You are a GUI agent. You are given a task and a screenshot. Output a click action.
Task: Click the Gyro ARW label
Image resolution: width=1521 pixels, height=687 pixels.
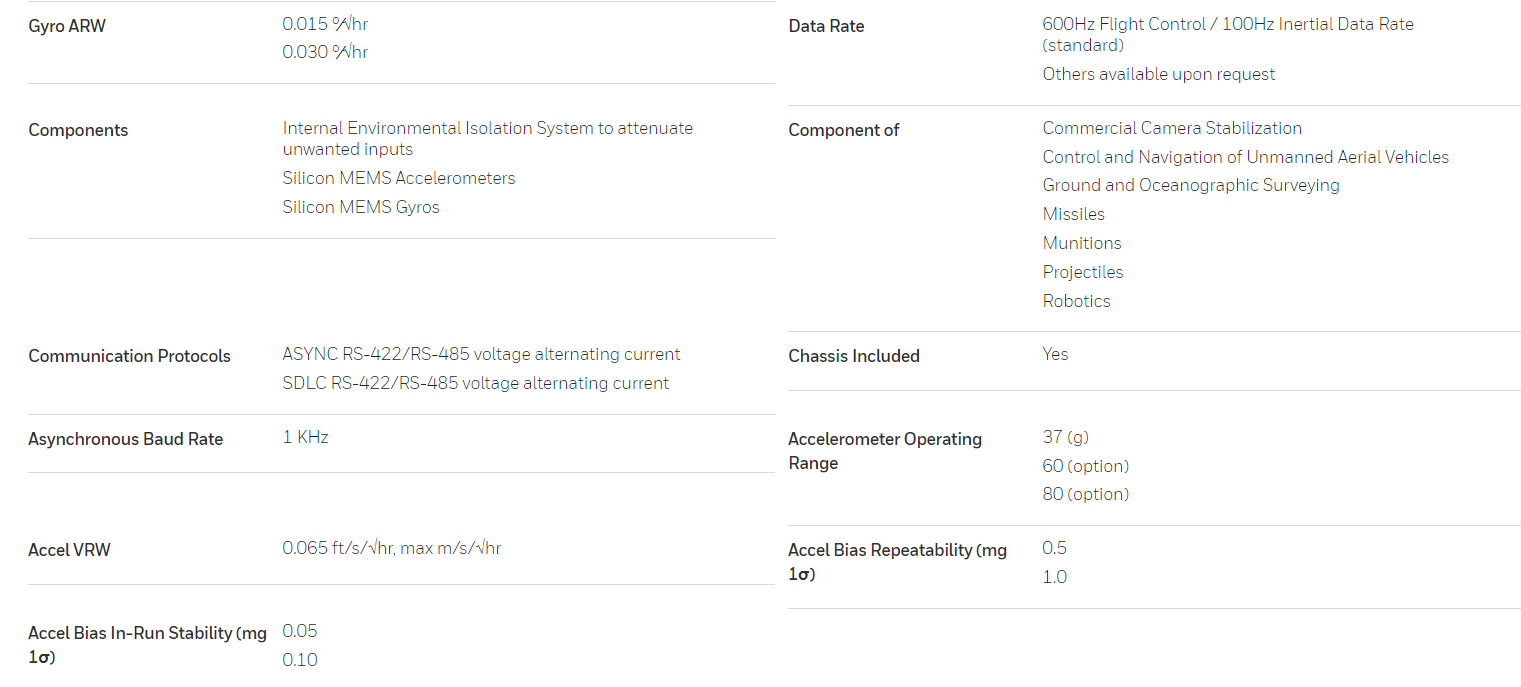67,26
